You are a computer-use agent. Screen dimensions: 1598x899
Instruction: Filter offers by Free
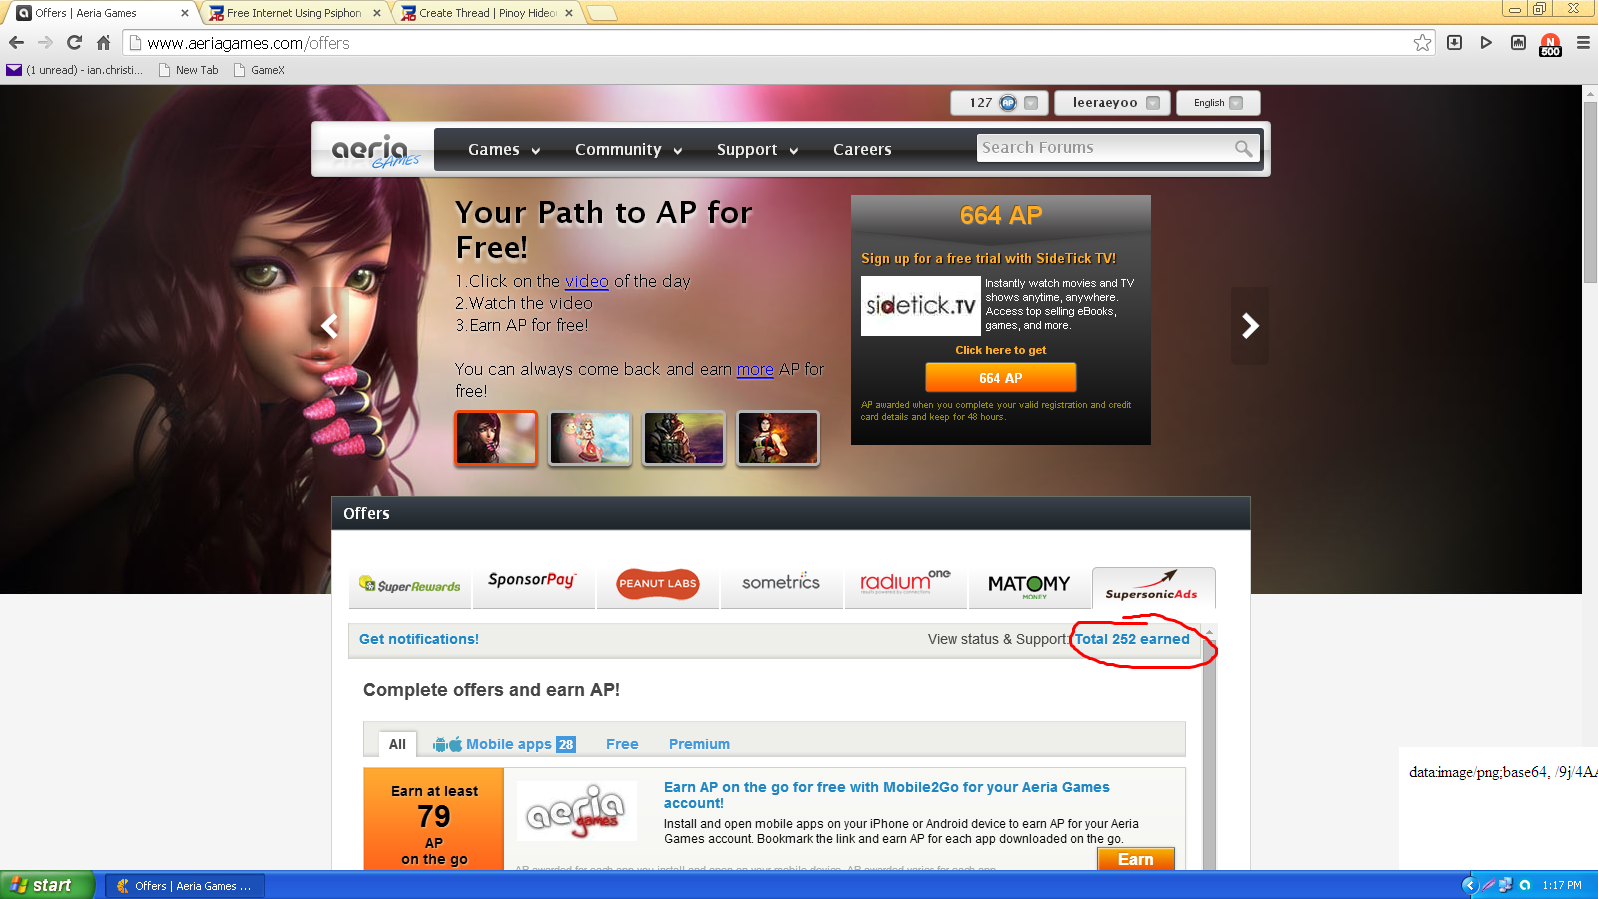coord(622,744)
